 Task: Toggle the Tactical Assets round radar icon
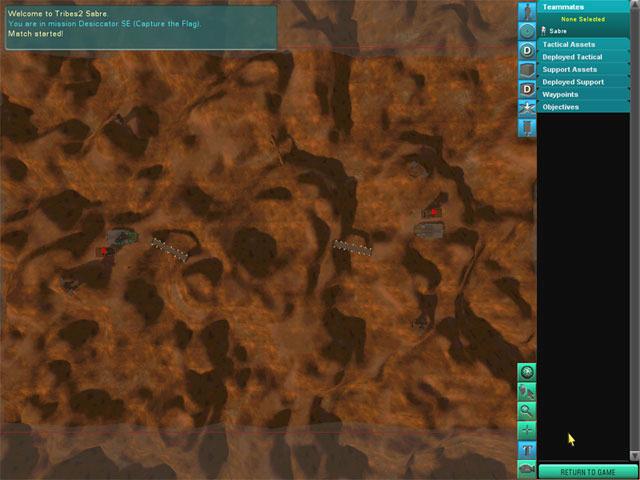(527, 31)
